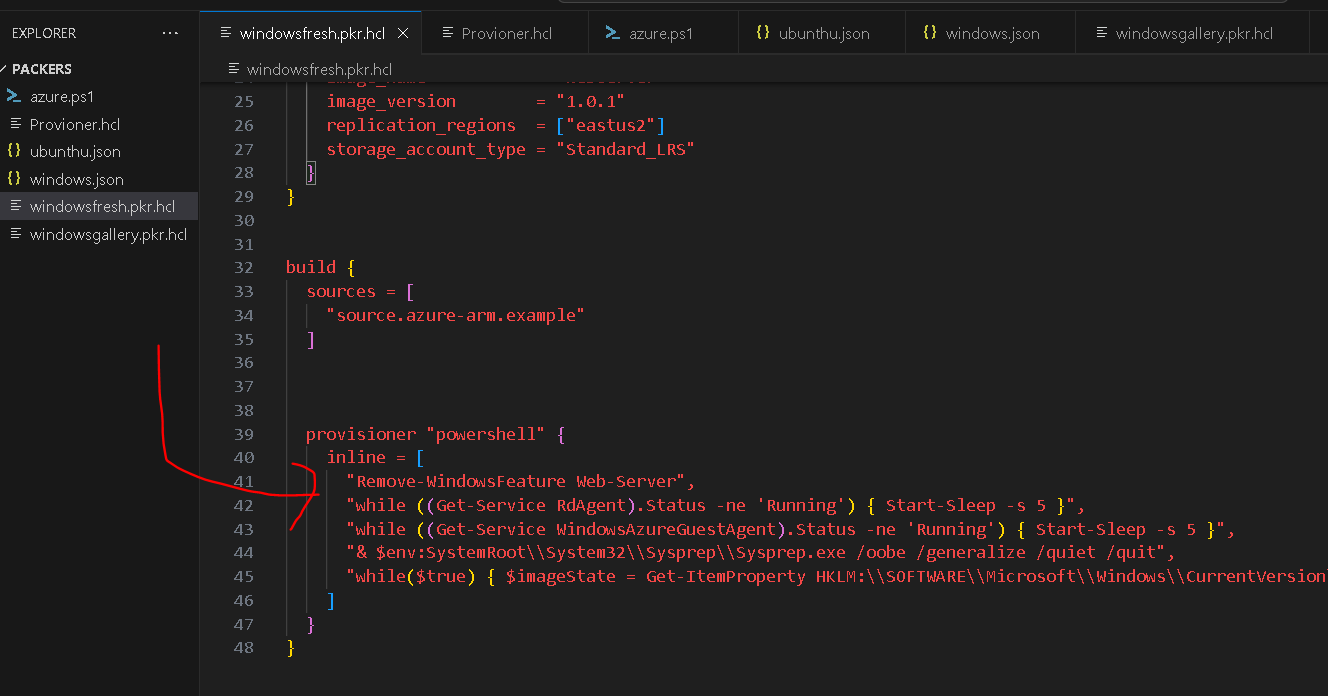Click the "Standard_LRS" string value
The height and width of the screenshot is (696, 1328).
(625, 149)
